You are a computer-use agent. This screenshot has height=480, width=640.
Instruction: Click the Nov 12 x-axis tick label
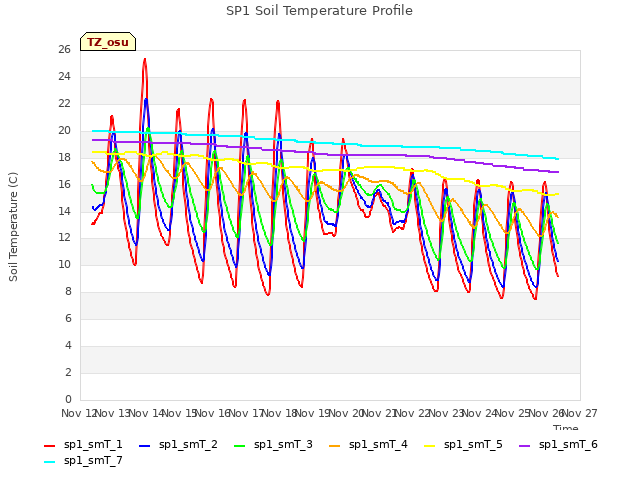coord(78,413)
